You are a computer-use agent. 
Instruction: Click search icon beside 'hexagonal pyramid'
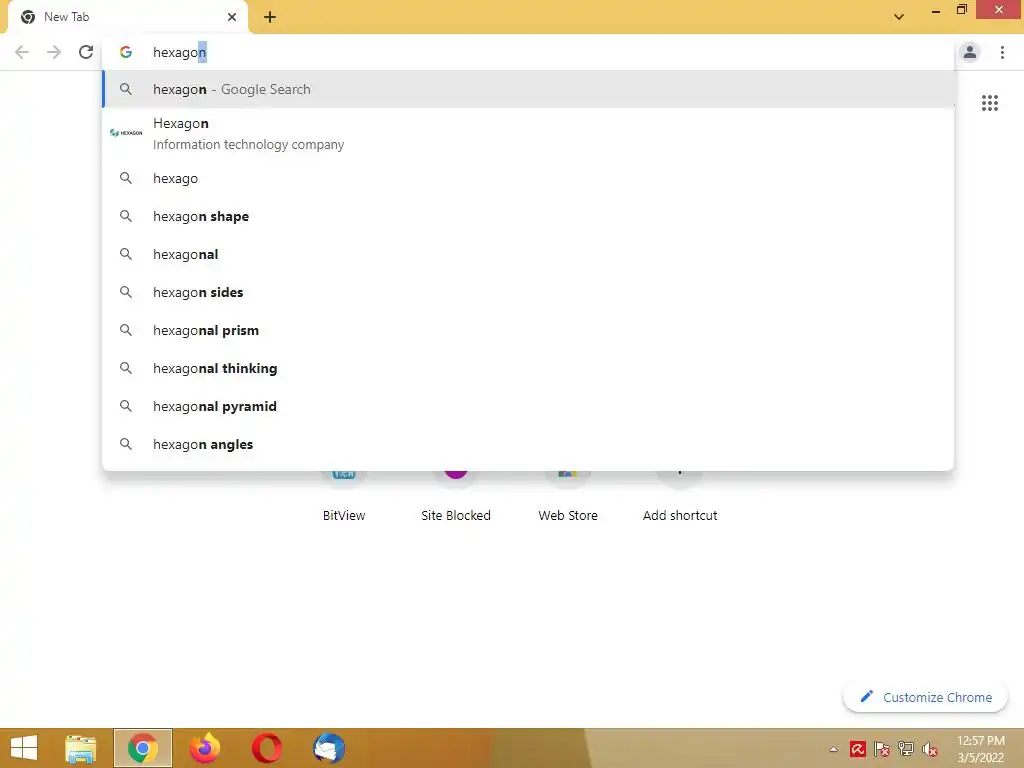[125, 406]
